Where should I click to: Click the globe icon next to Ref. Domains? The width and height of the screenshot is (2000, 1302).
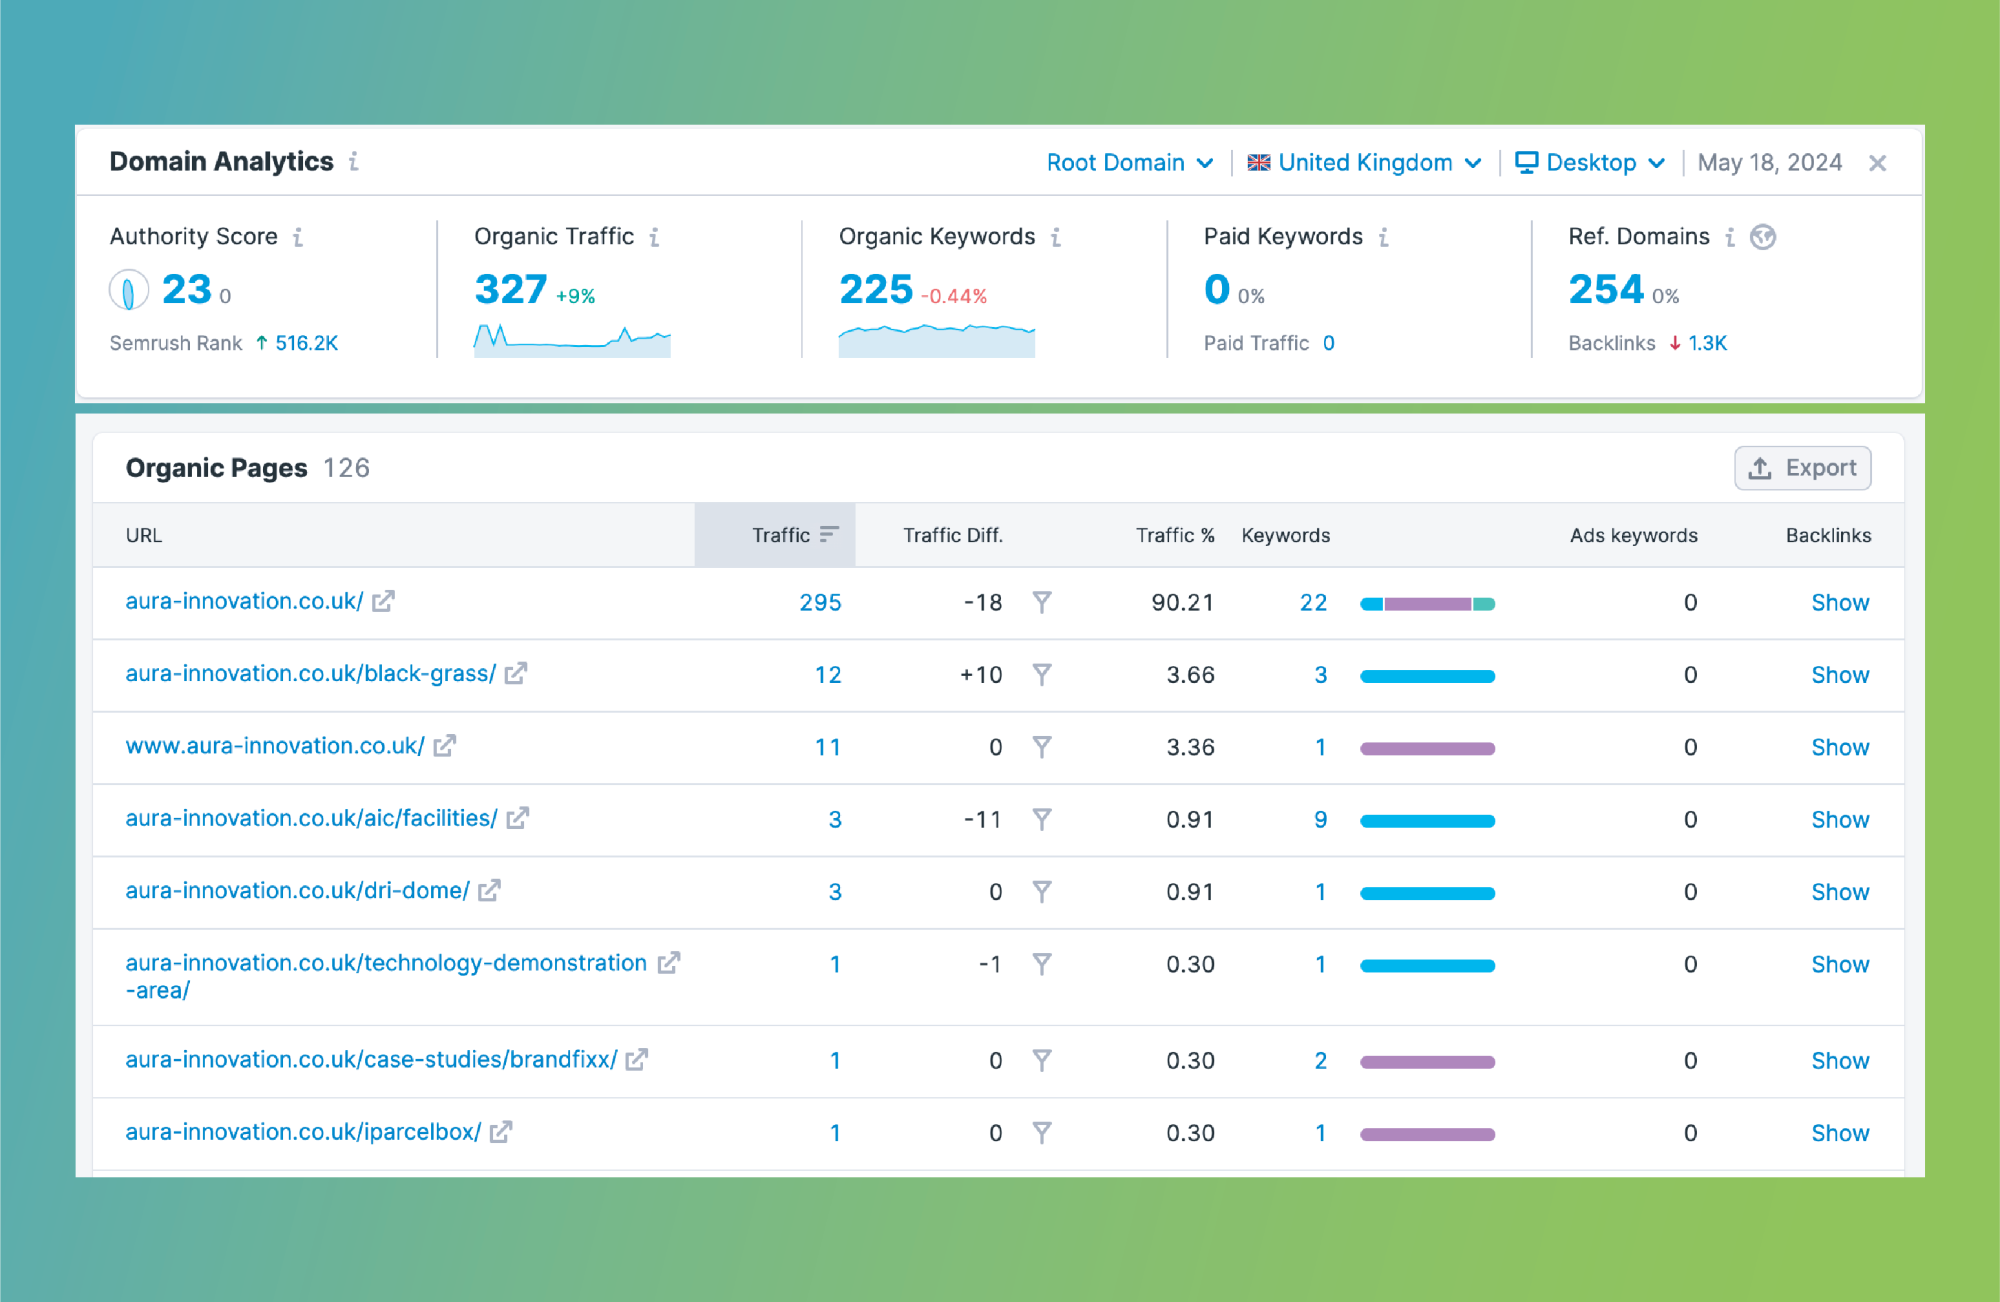point(1763,237)
